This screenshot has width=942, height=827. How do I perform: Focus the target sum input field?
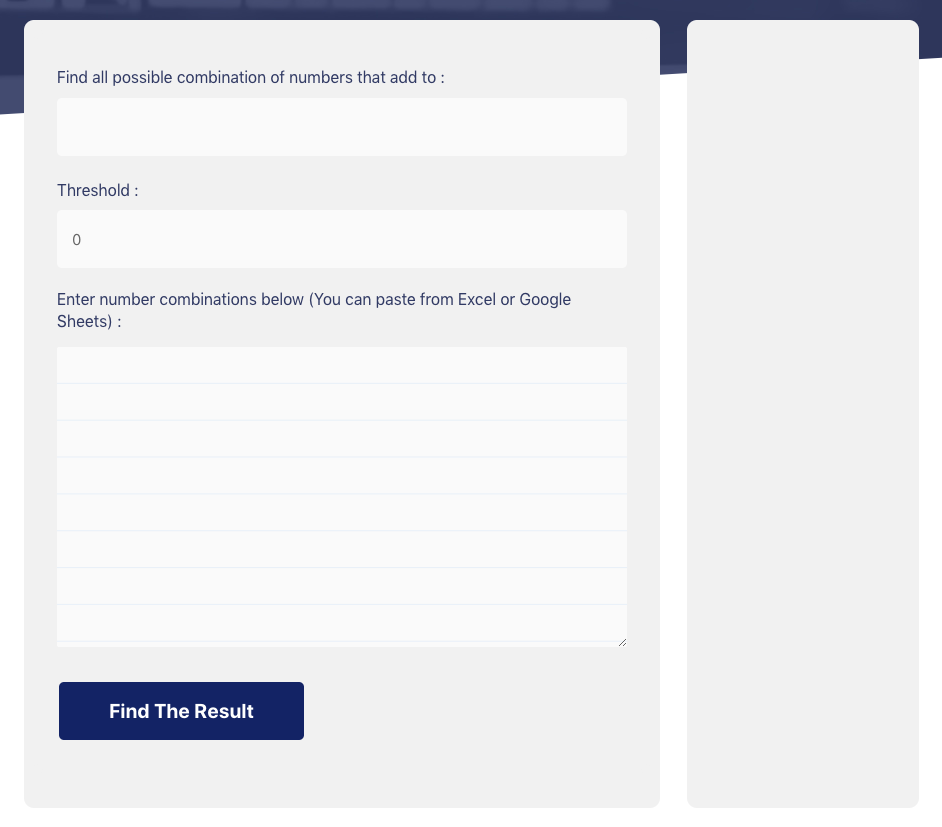tap(342, 127)
